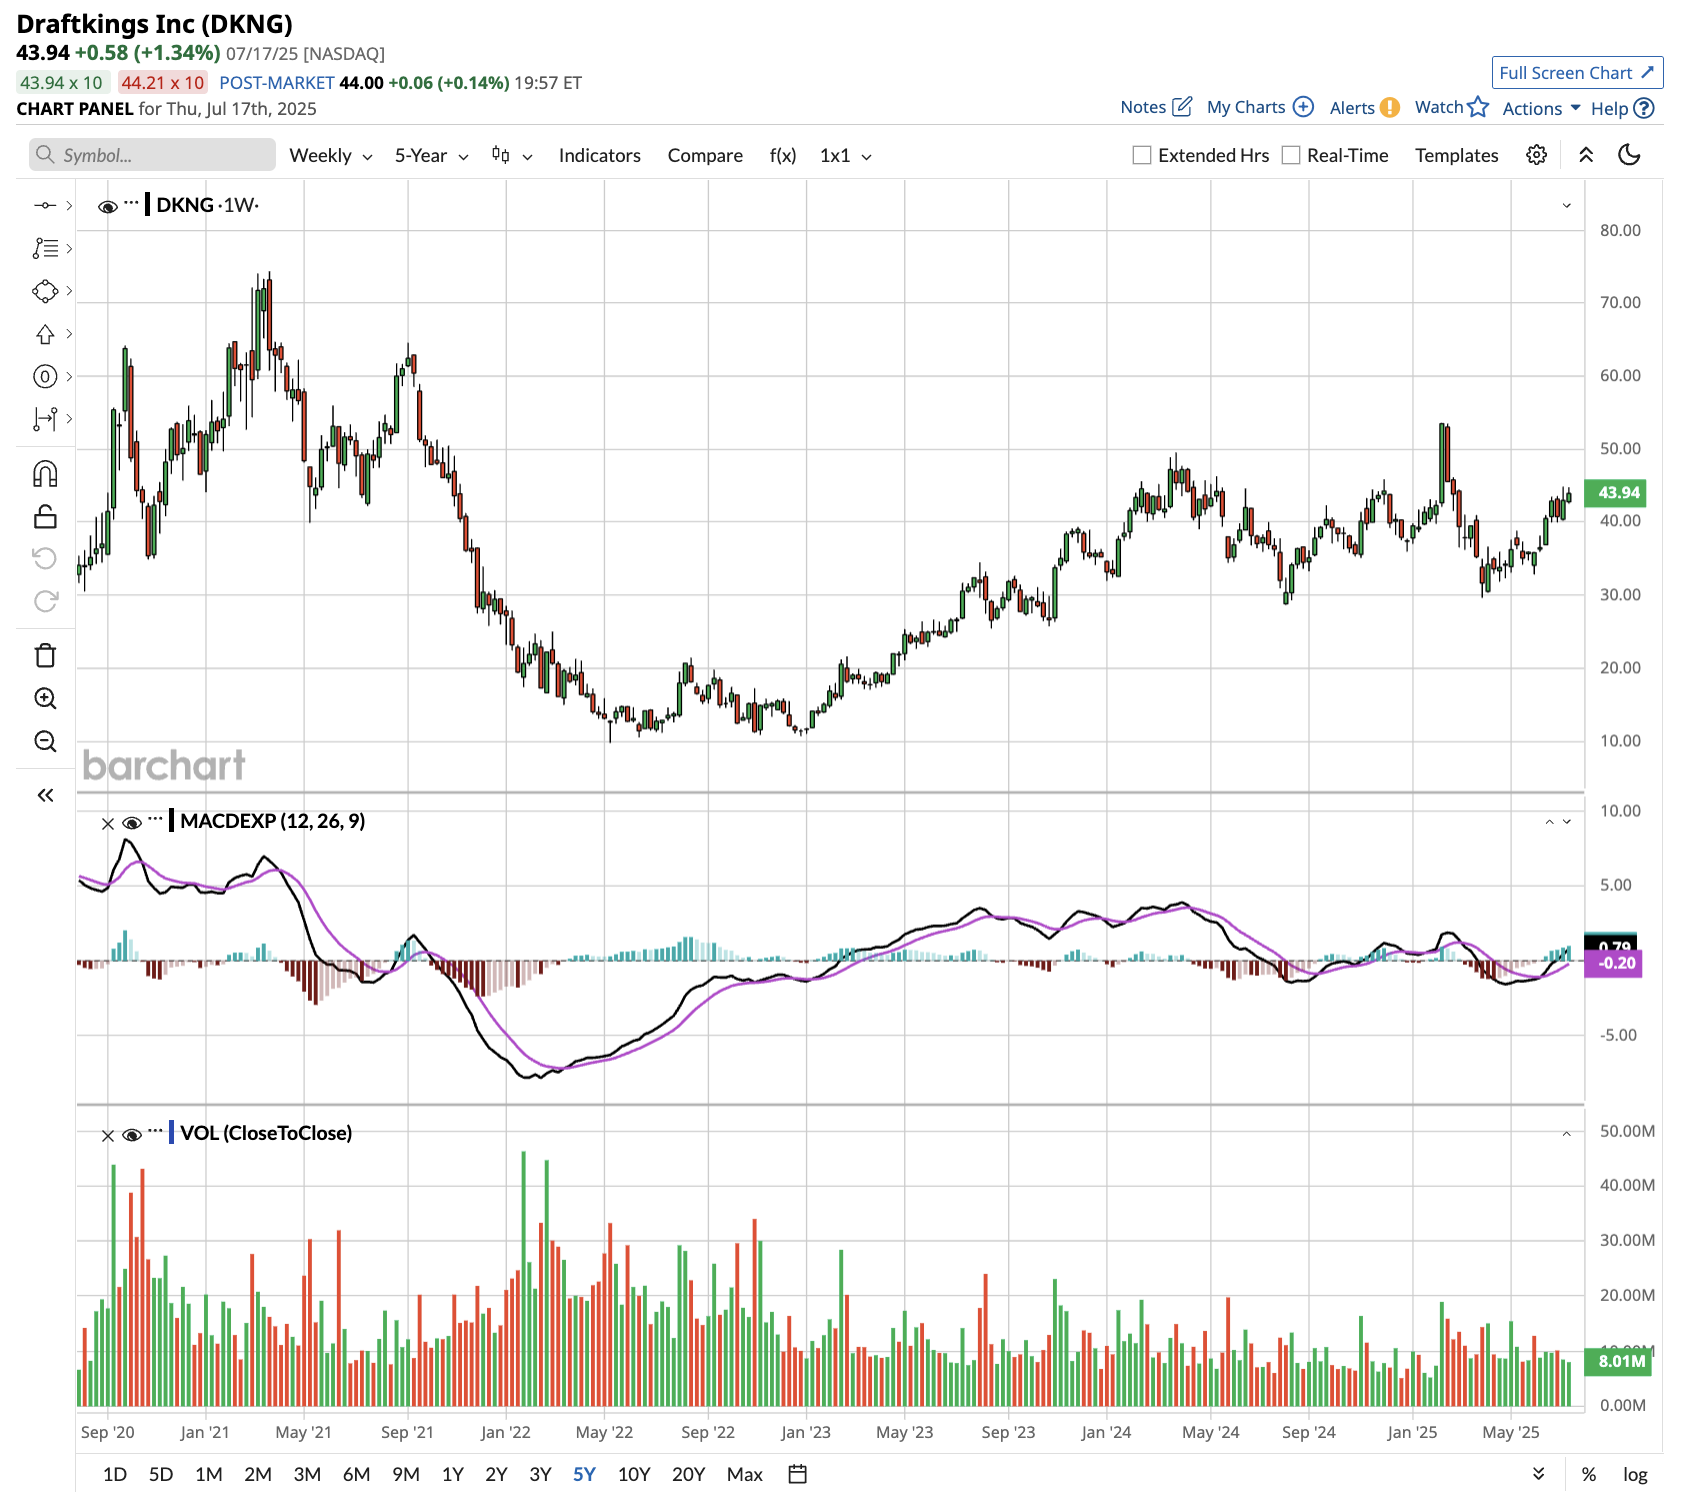Click the trash delete drawings icon

pyautogui.click(x=45, y=656)
